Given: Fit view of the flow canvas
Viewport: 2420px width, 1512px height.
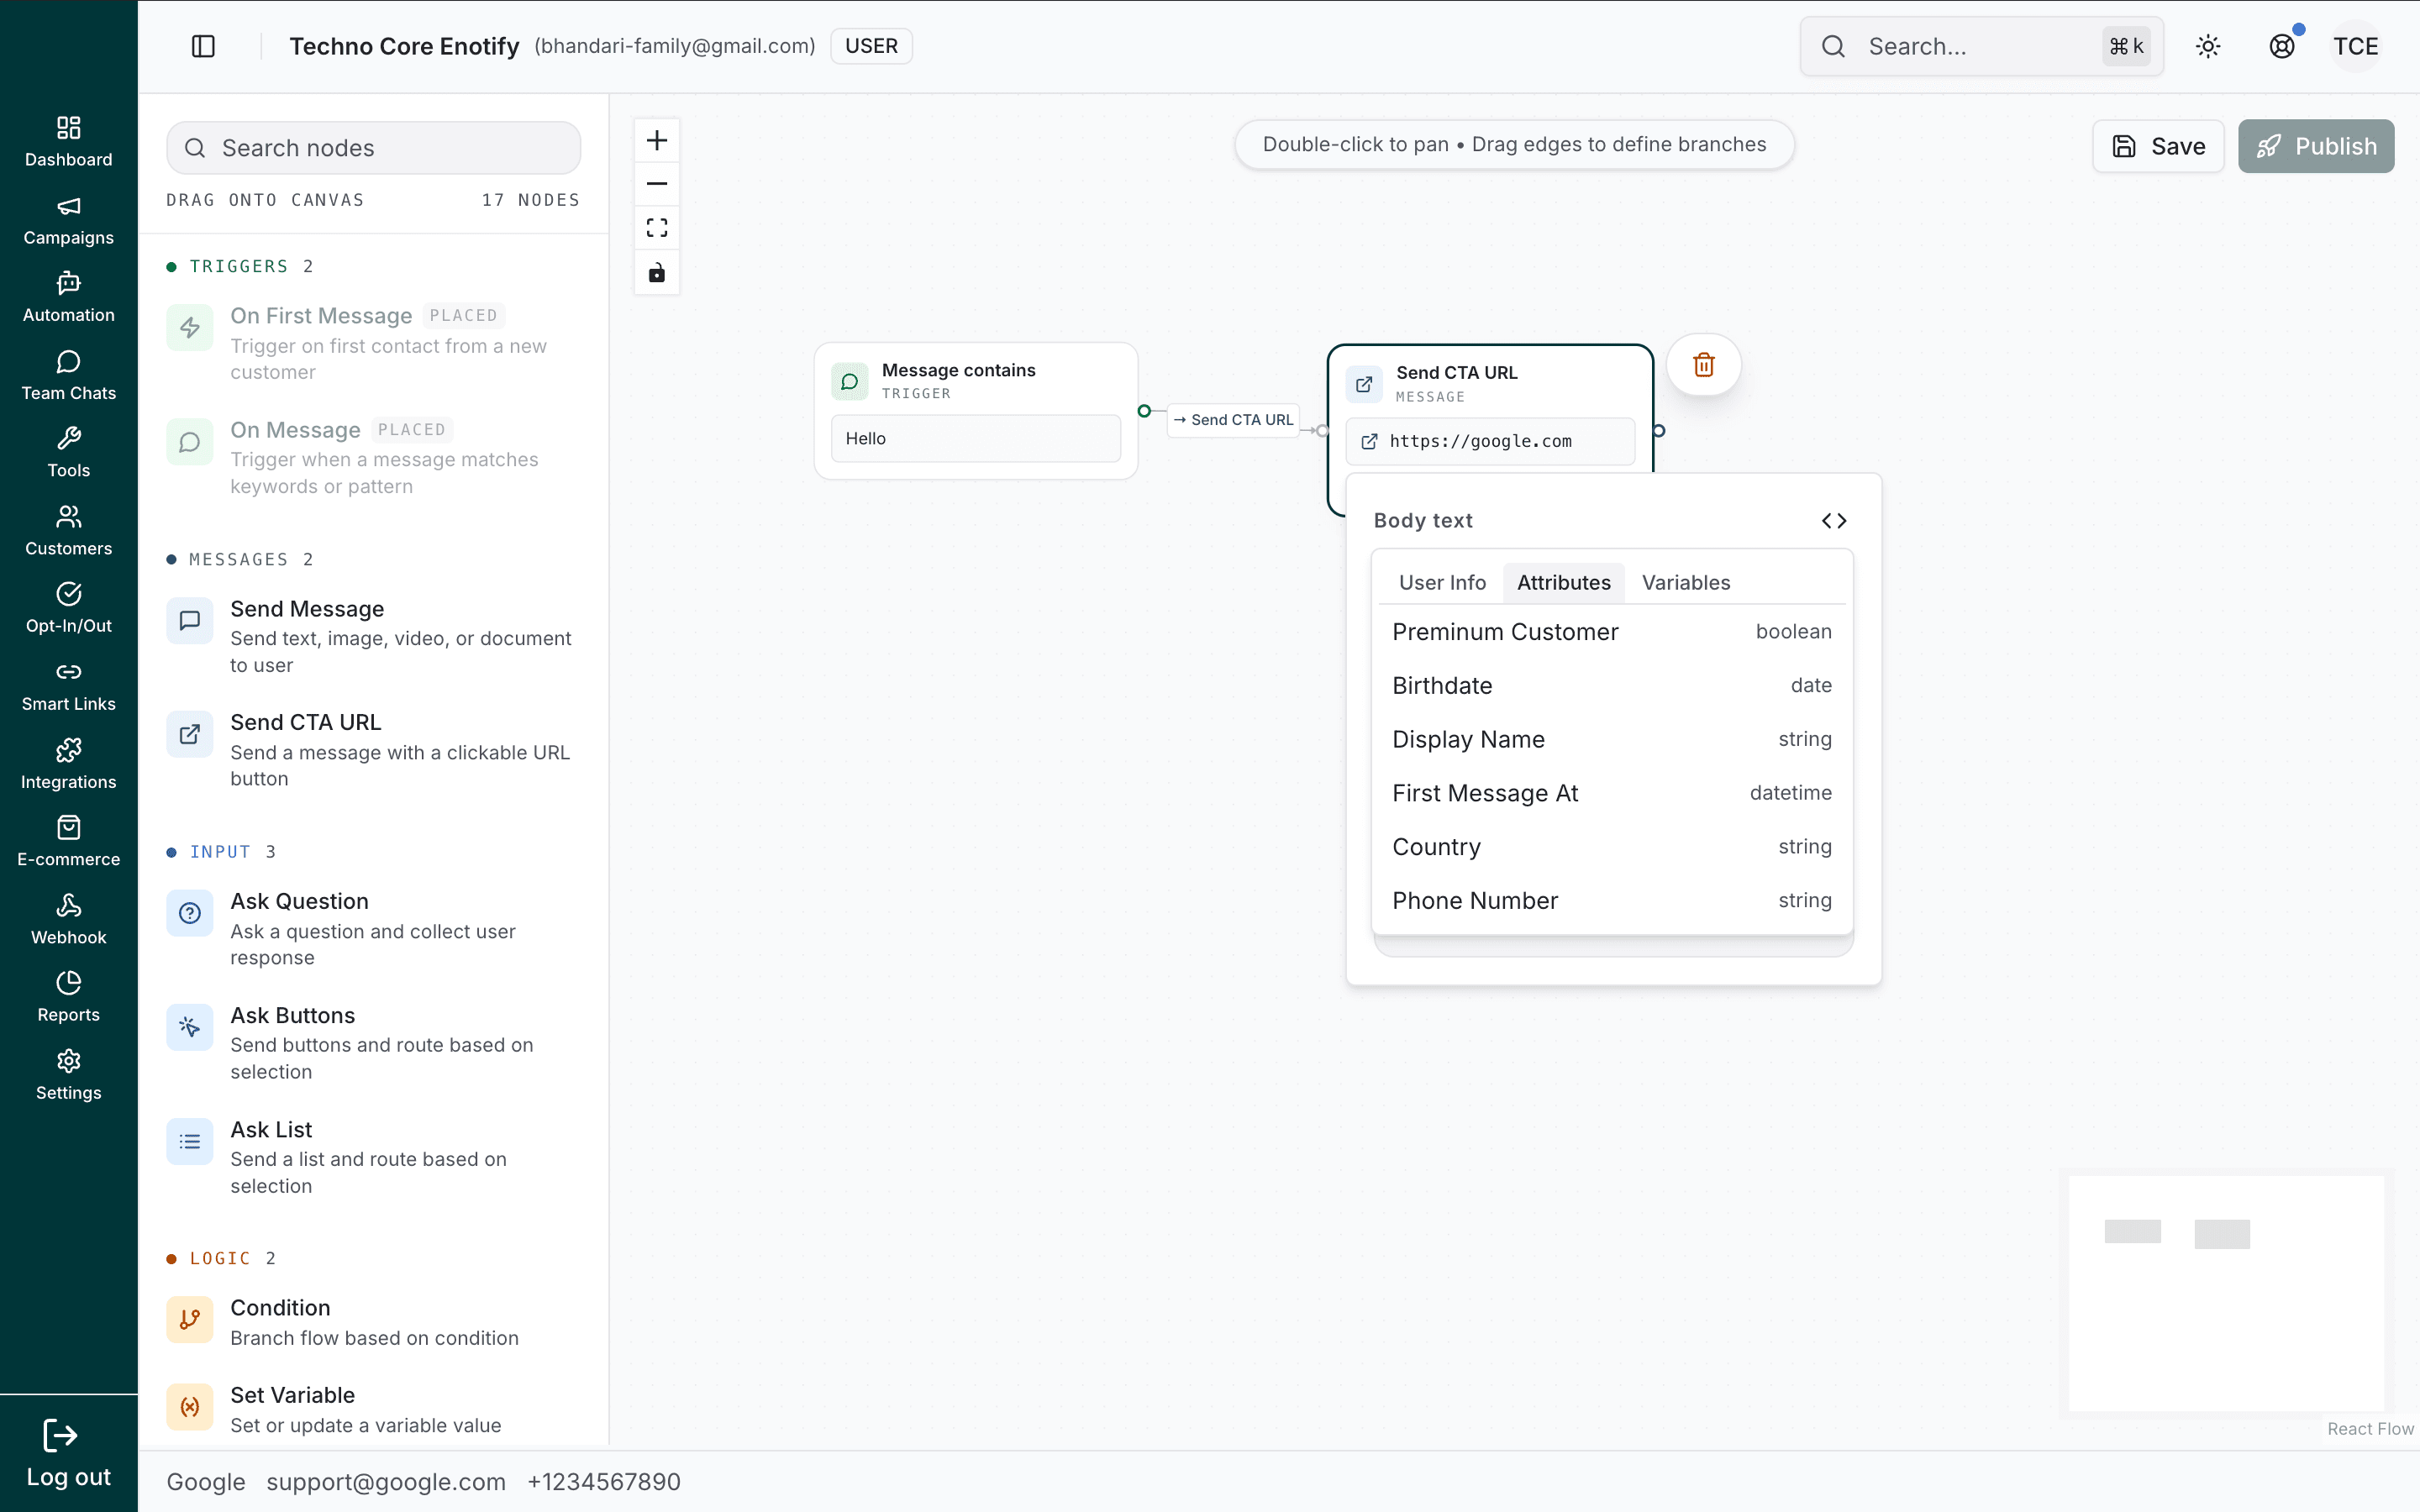Looking at the screenshot, I should click(x=657, y=228).
